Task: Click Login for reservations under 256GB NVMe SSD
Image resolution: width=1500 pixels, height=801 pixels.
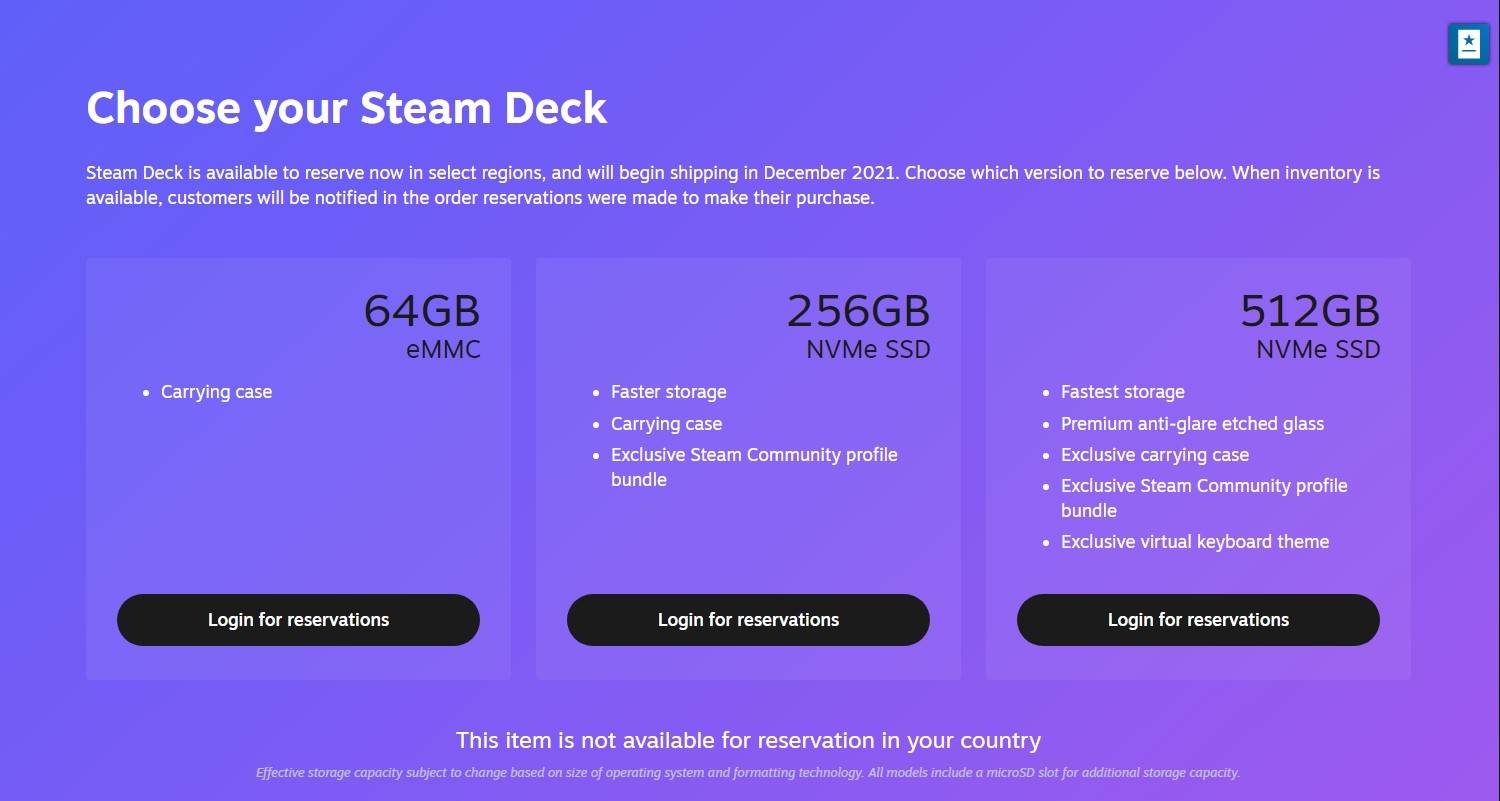Action: 748,620
